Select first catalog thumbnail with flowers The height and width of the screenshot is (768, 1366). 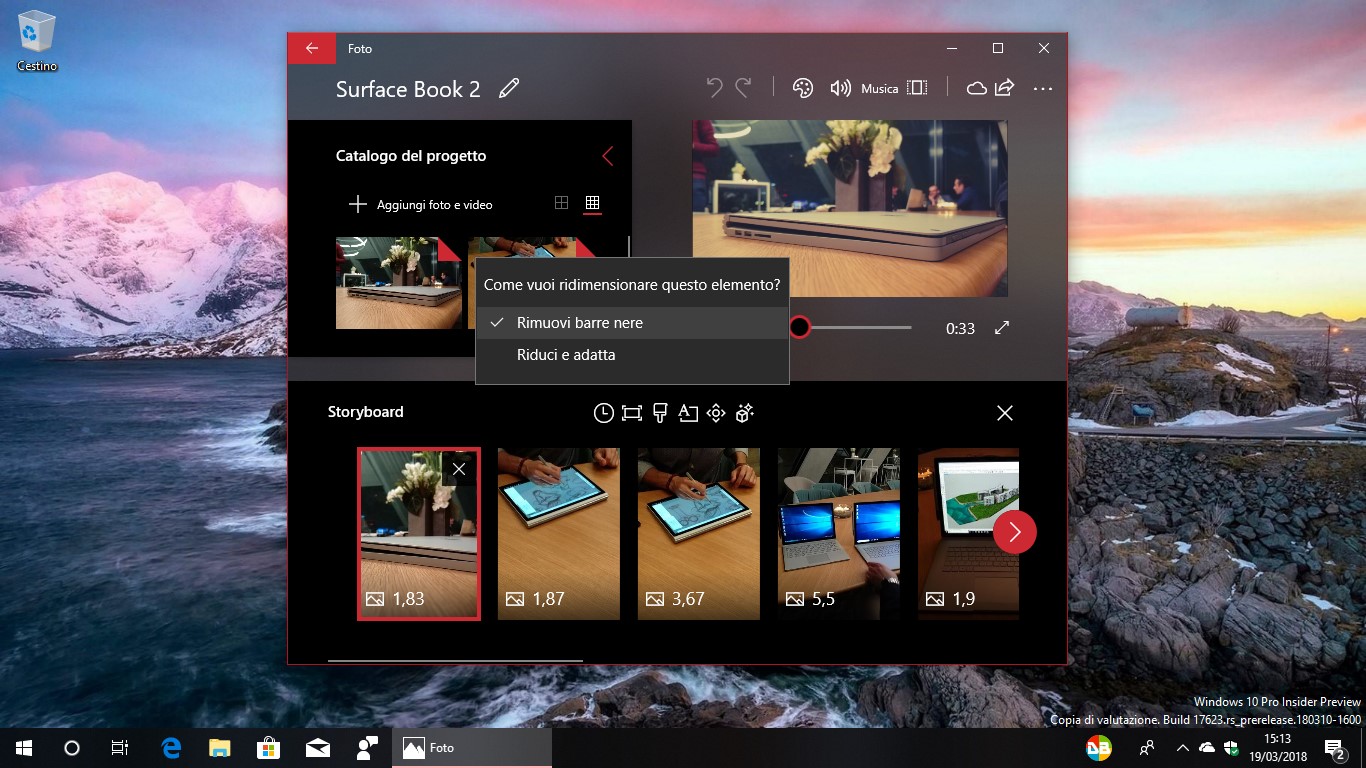(x=398, y=283)
